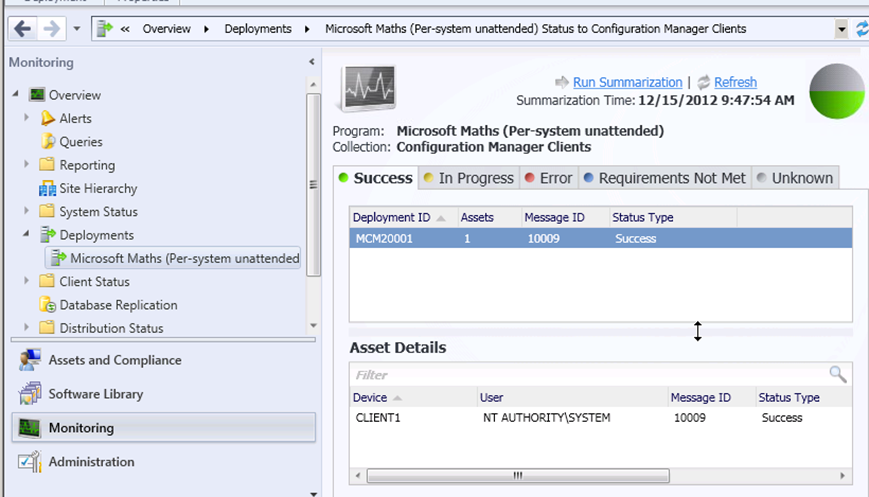Open the arrow after Overview breadcrumb
Image resolution: width=869 pixels, height=497 pixels.
207,29
